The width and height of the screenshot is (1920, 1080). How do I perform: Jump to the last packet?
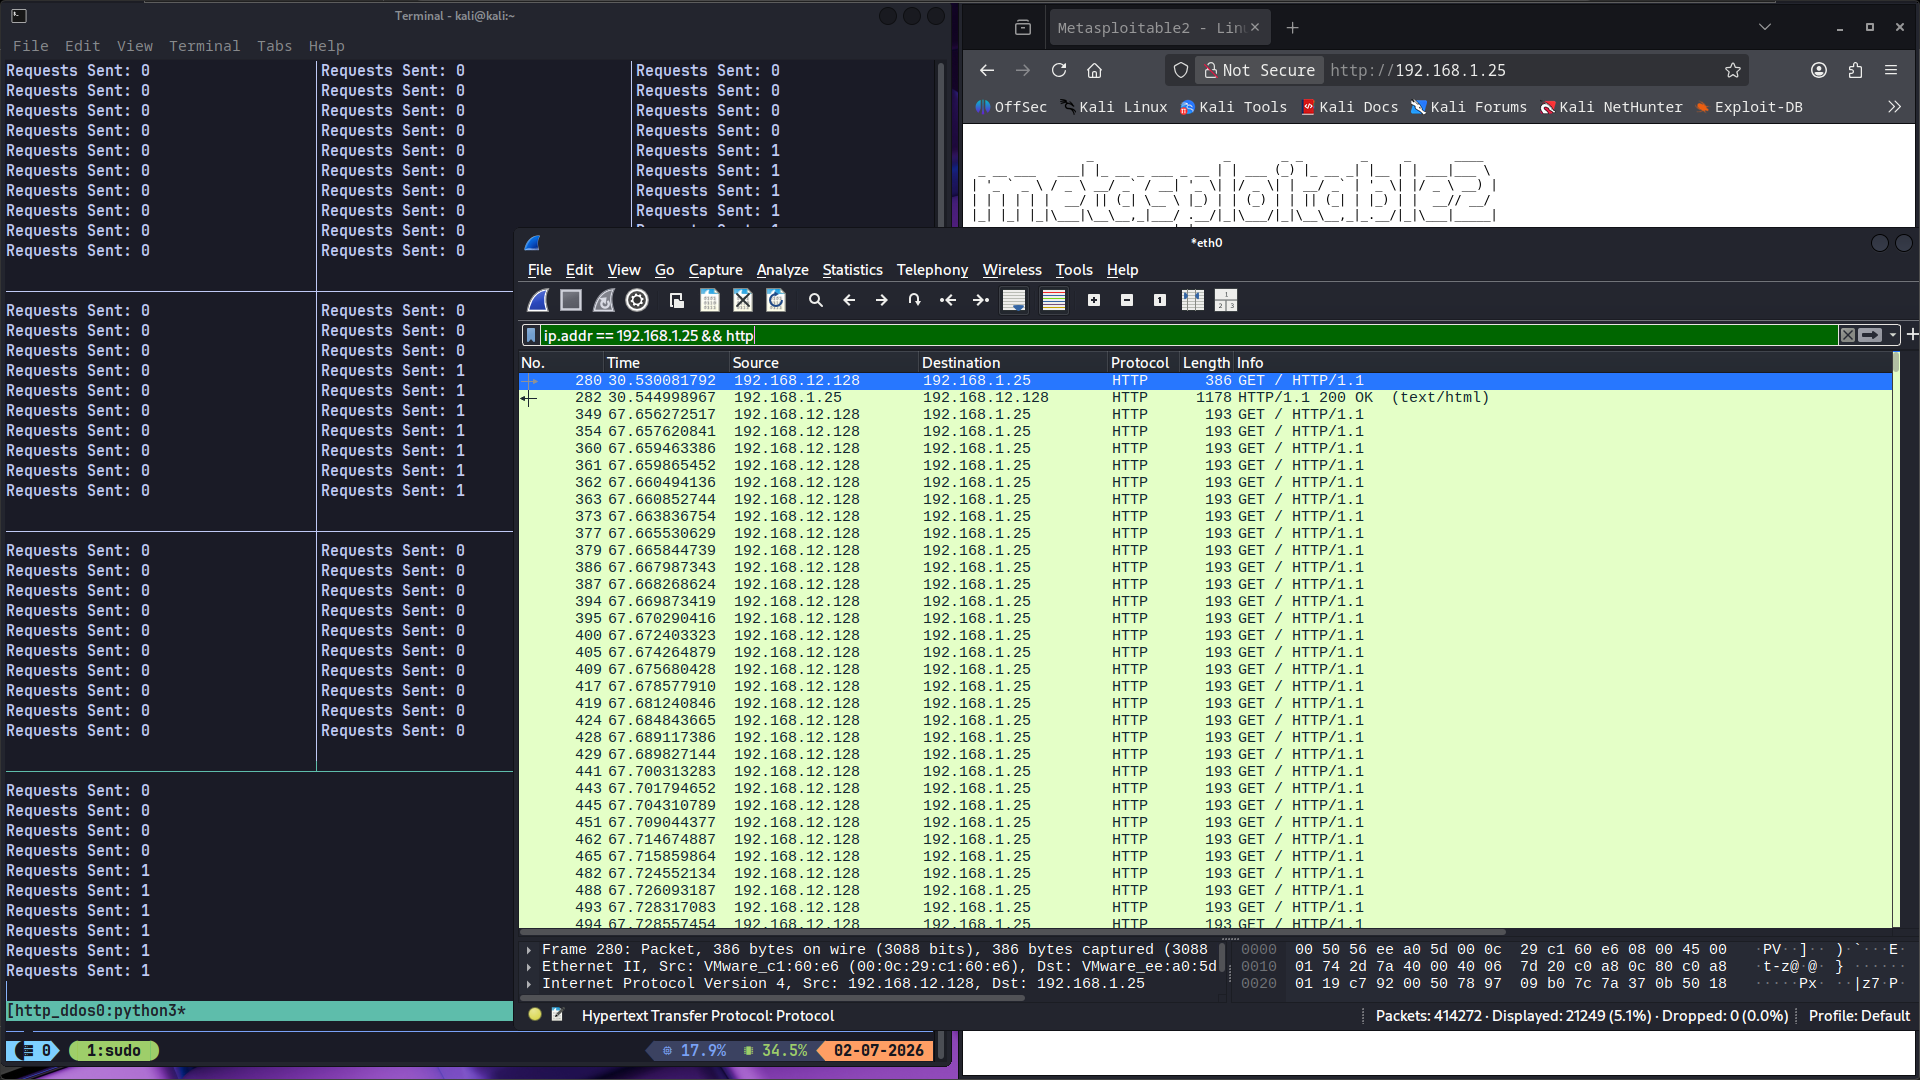click(981, 300)
